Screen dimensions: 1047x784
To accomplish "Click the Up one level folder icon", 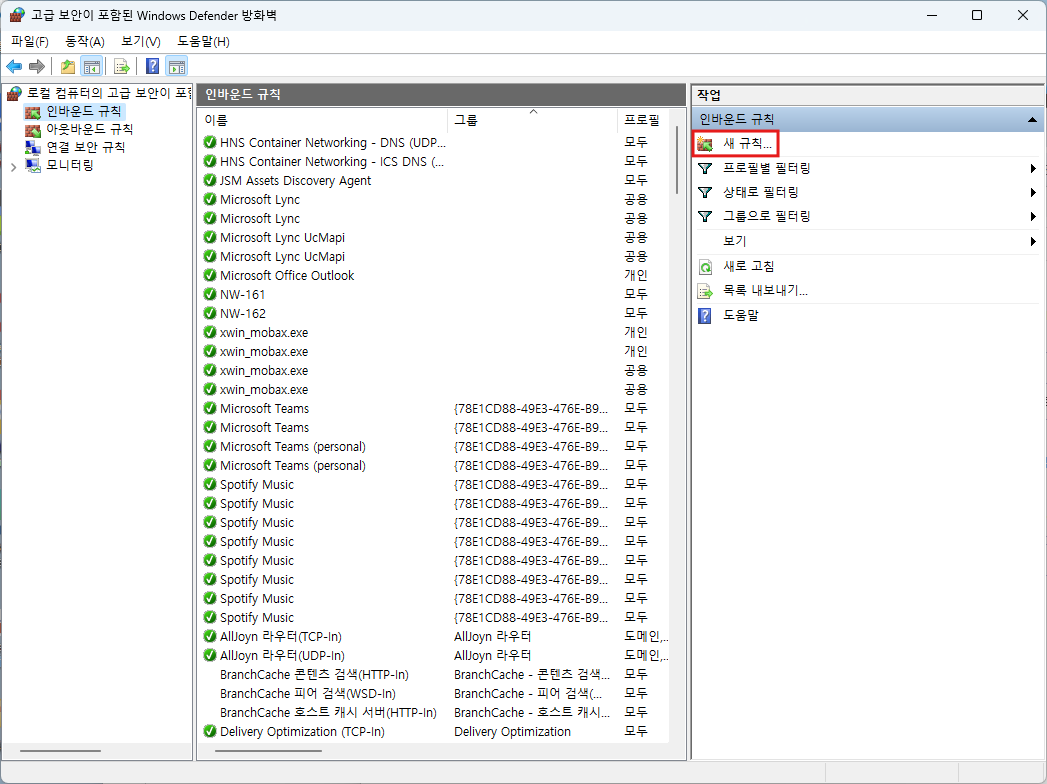I will [67, 66].
